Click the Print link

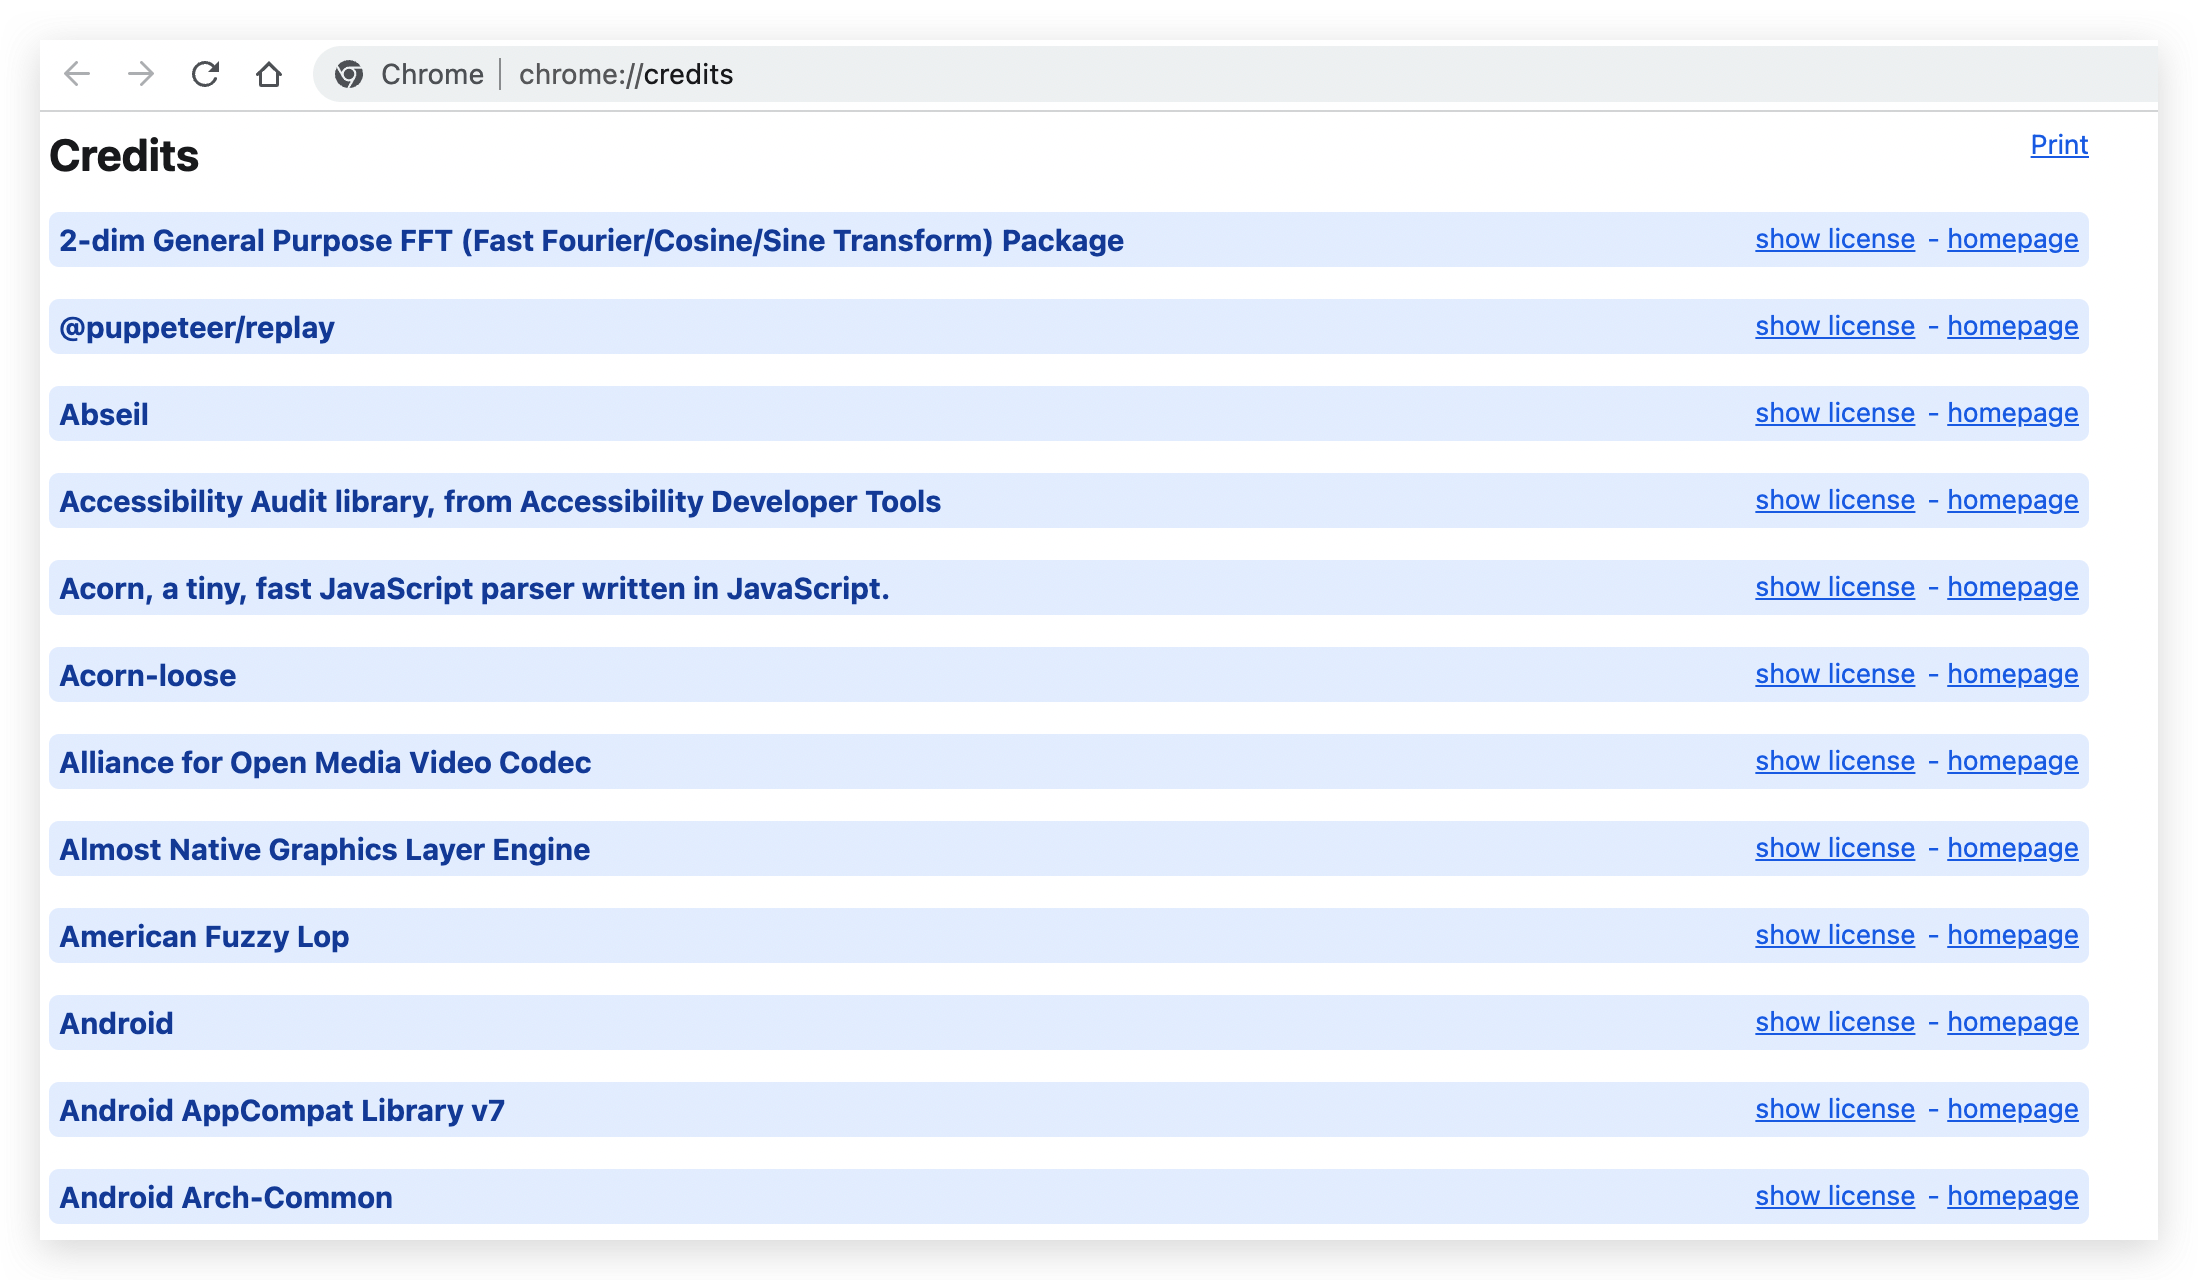pos(2058,145)
